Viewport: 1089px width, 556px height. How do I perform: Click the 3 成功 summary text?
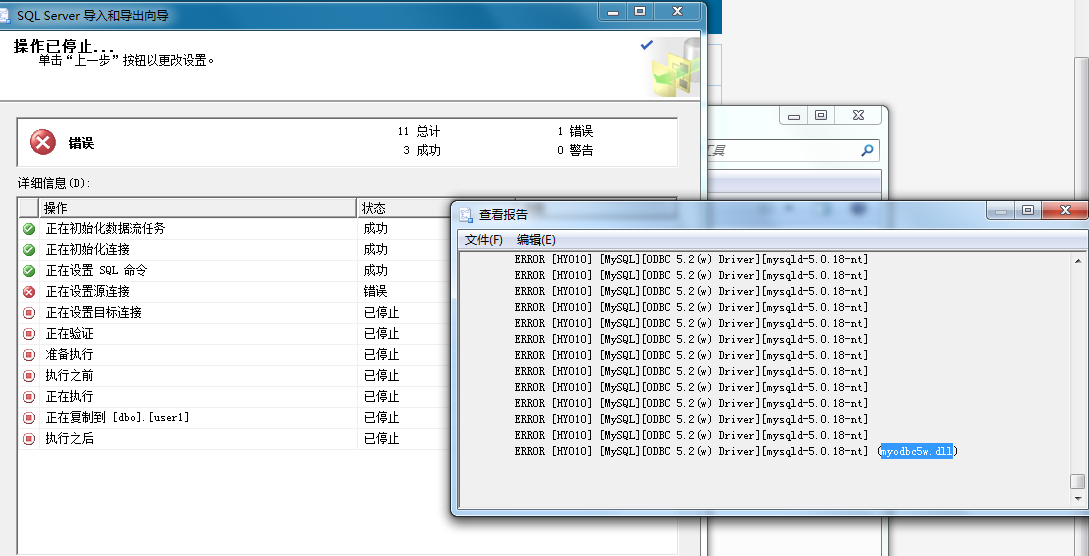pos(422,150)
